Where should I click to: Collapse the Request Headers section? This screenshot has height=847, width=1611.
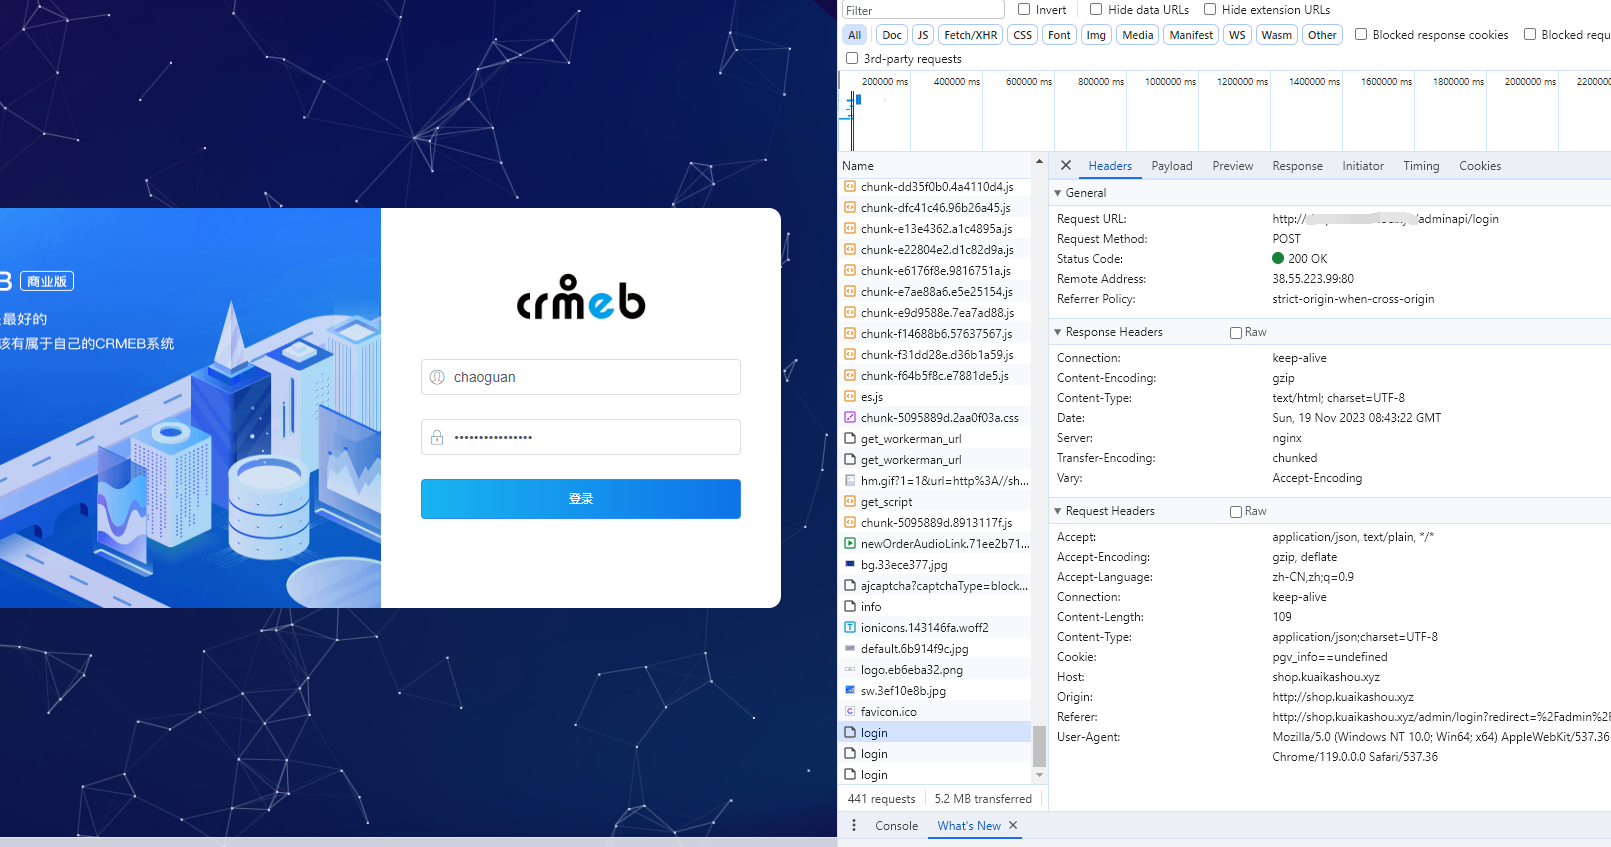tap(1058, 511)
